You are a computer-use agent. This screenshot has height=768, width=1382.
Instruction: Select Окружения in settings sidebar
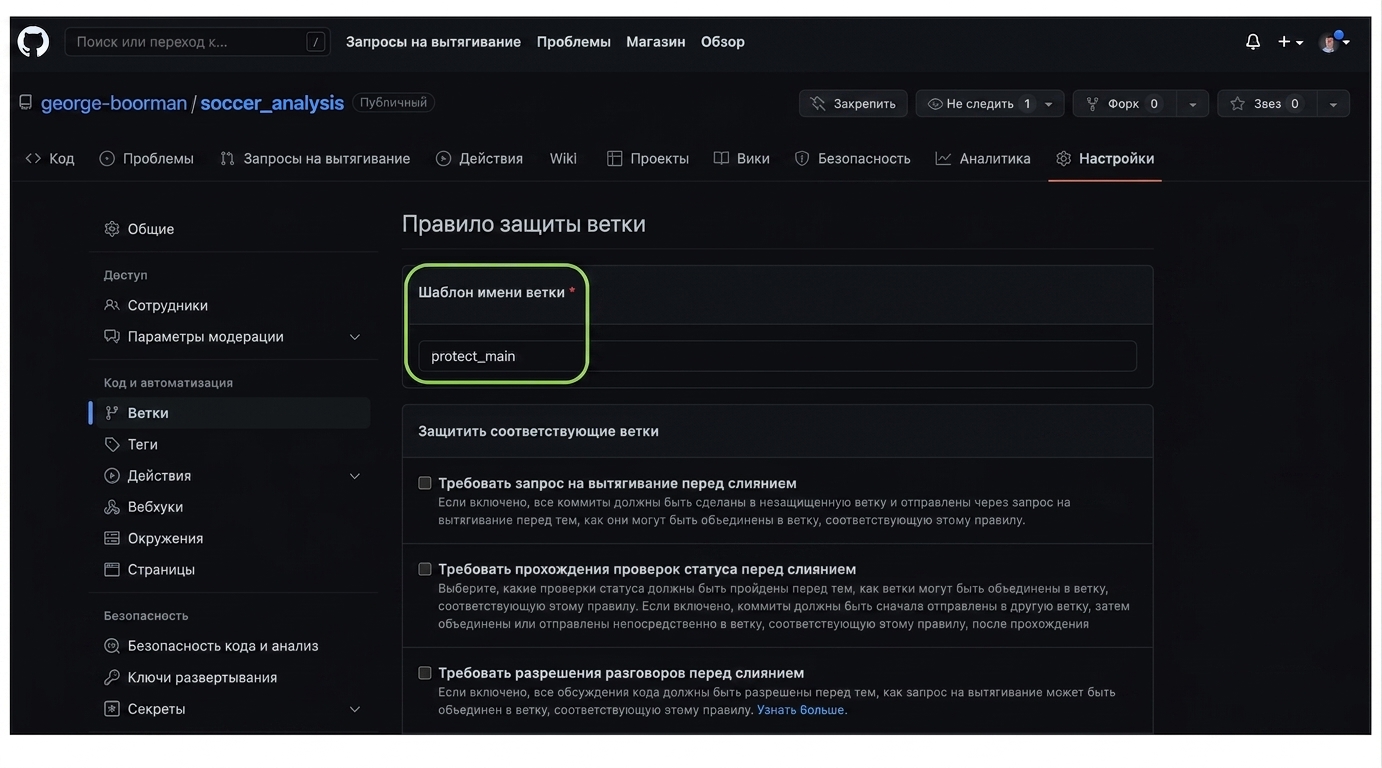[x=234, y=538]
